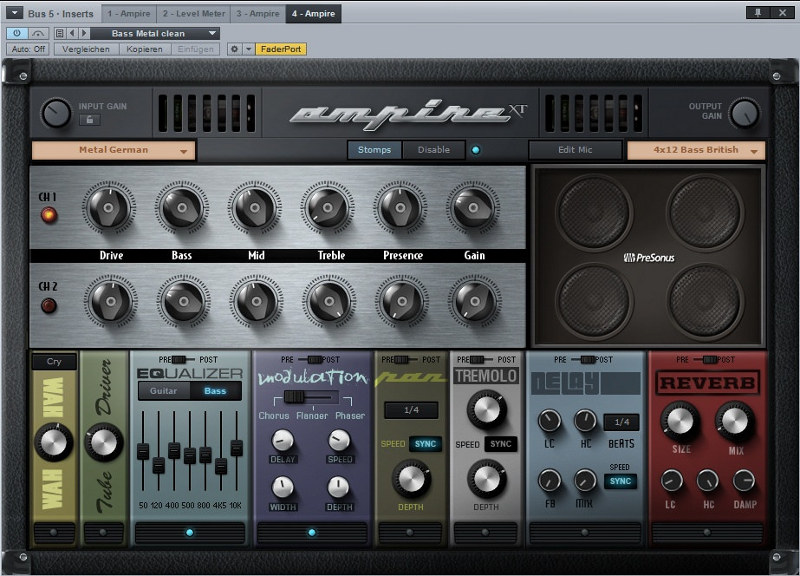Viewport: 800px width, 576px height.
Task: Enable Tremolo speed SYNC
Action: (501, 444)
